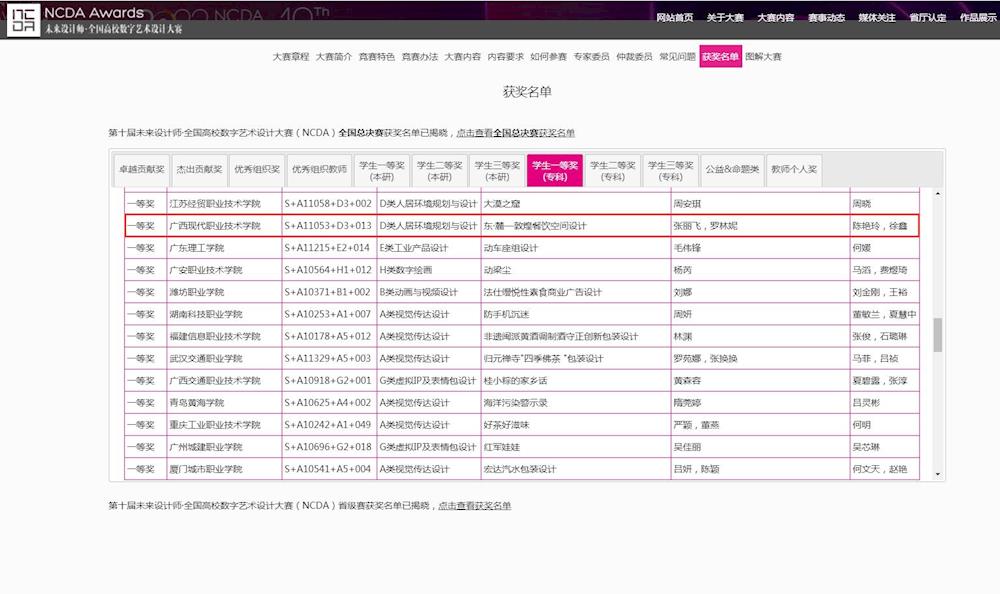The height and width of the screenshot is (594, 1000).
Task: Open 关于大赛 in top navigation
Action: tap(725, 18)
